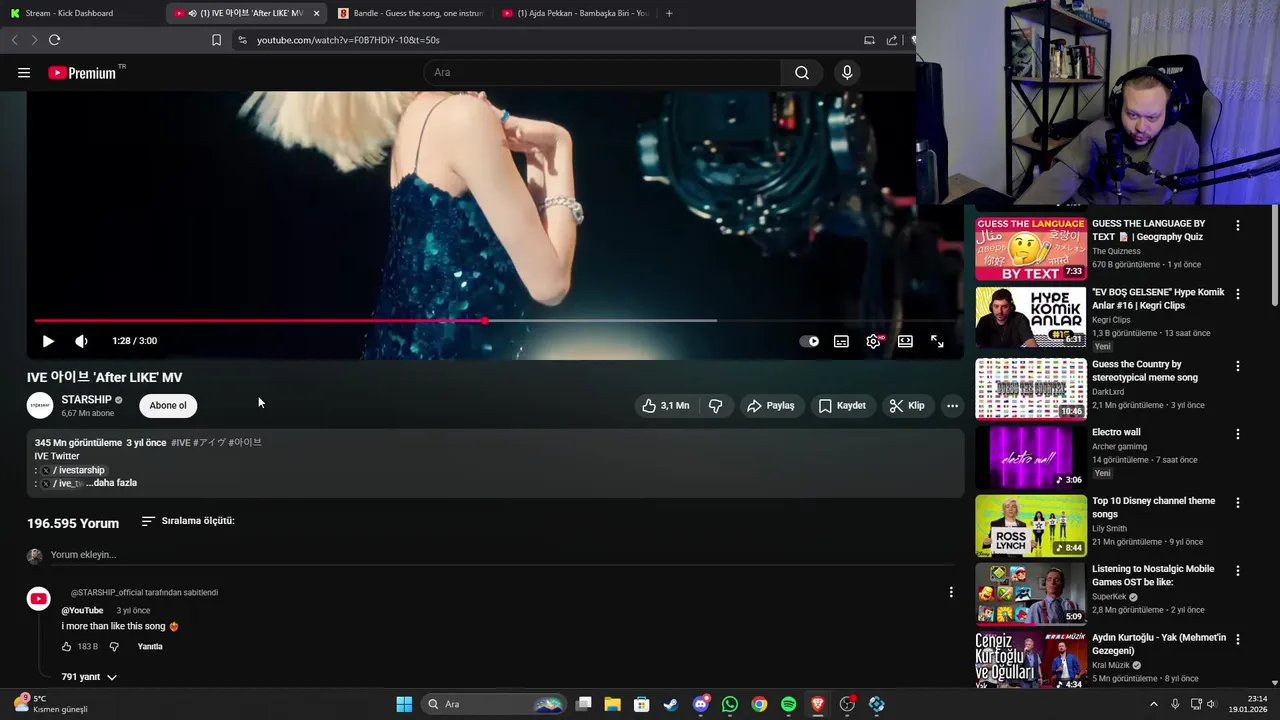Open options for EV BOŞ GELSENE video

tap(1238, 294)
